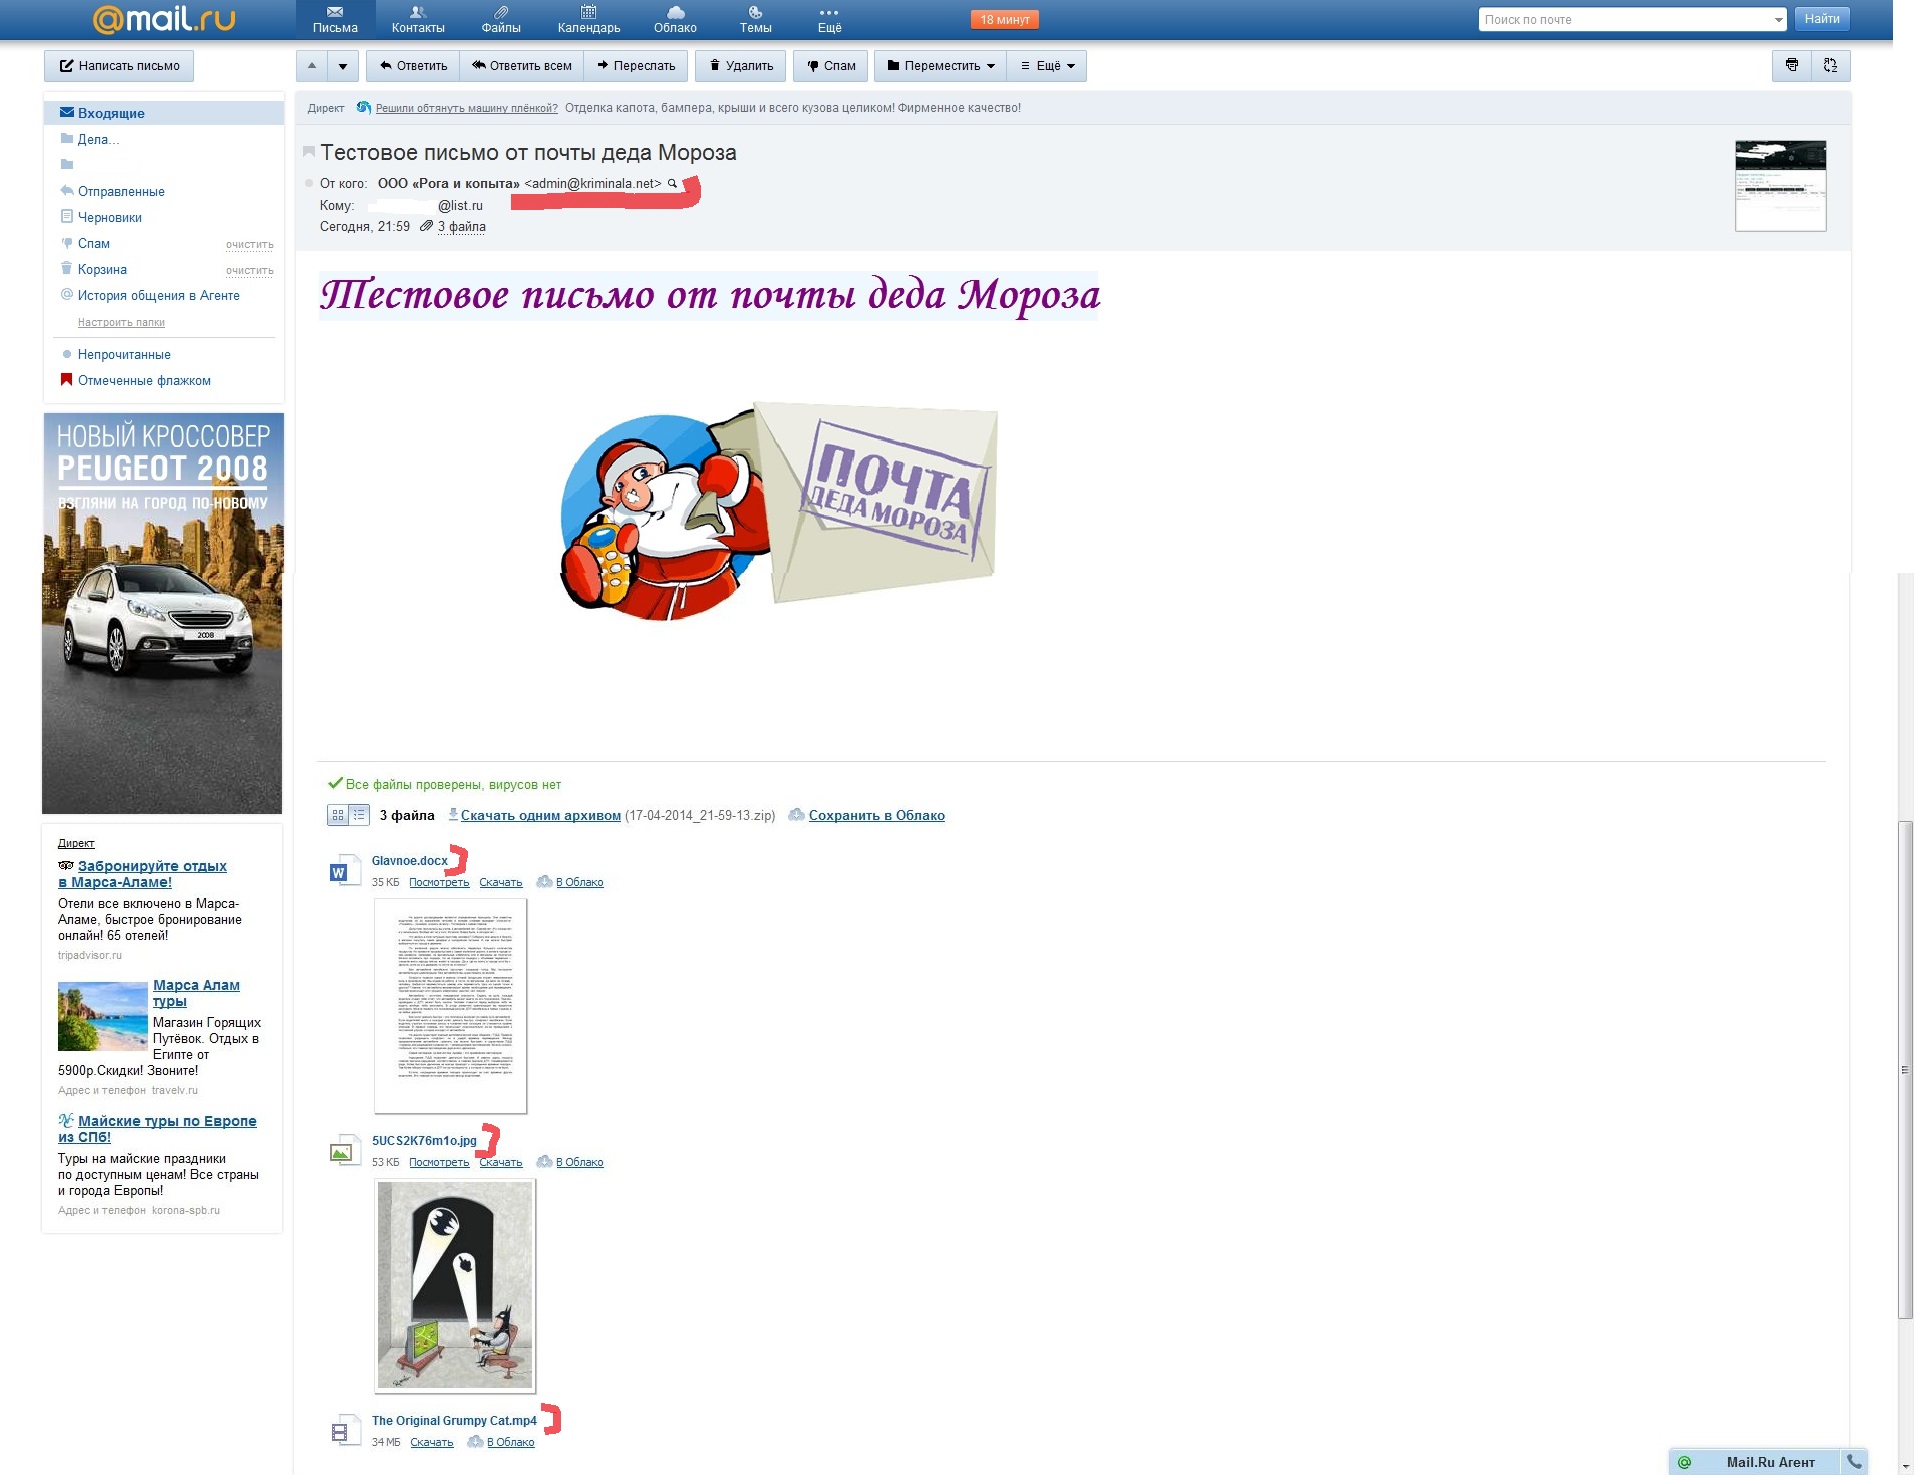The image size is (1916, 1475).
Task: Open the Черновики drafts folder
Action: pos(109,217)
